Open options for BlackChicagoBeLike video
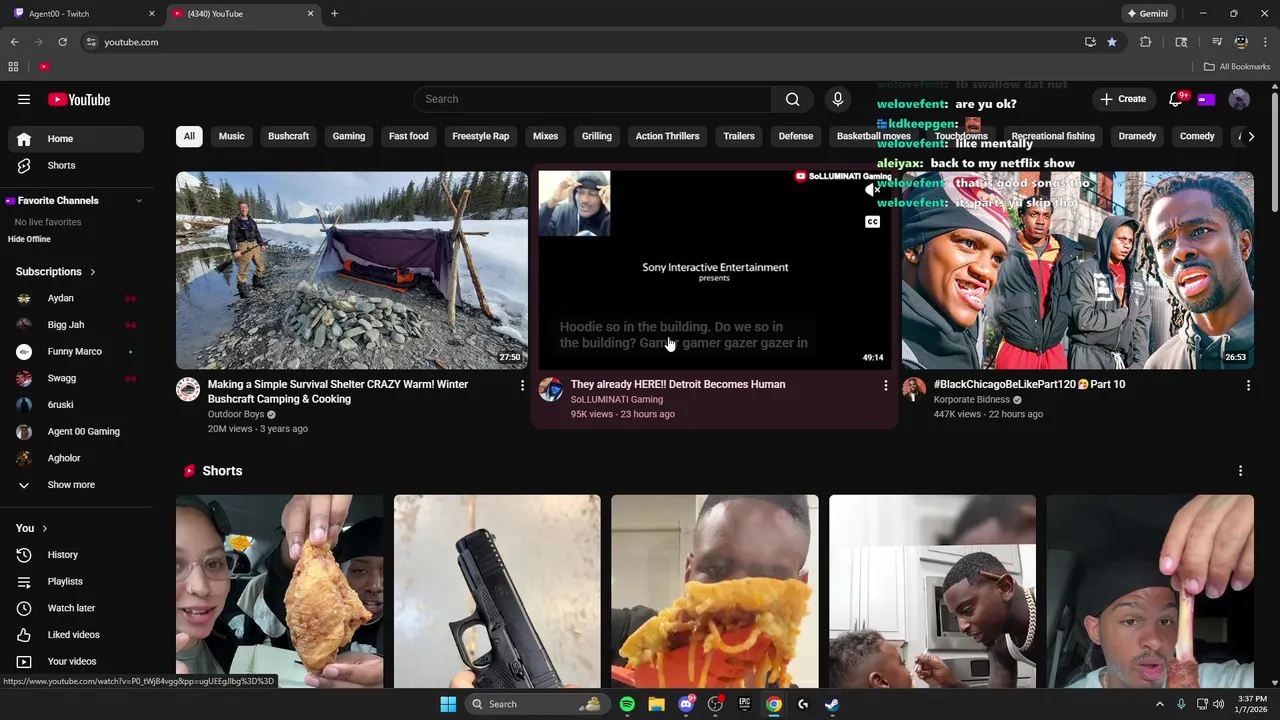The width and height of the screenshot is (1280, 720). click(x=1248, y=385)
